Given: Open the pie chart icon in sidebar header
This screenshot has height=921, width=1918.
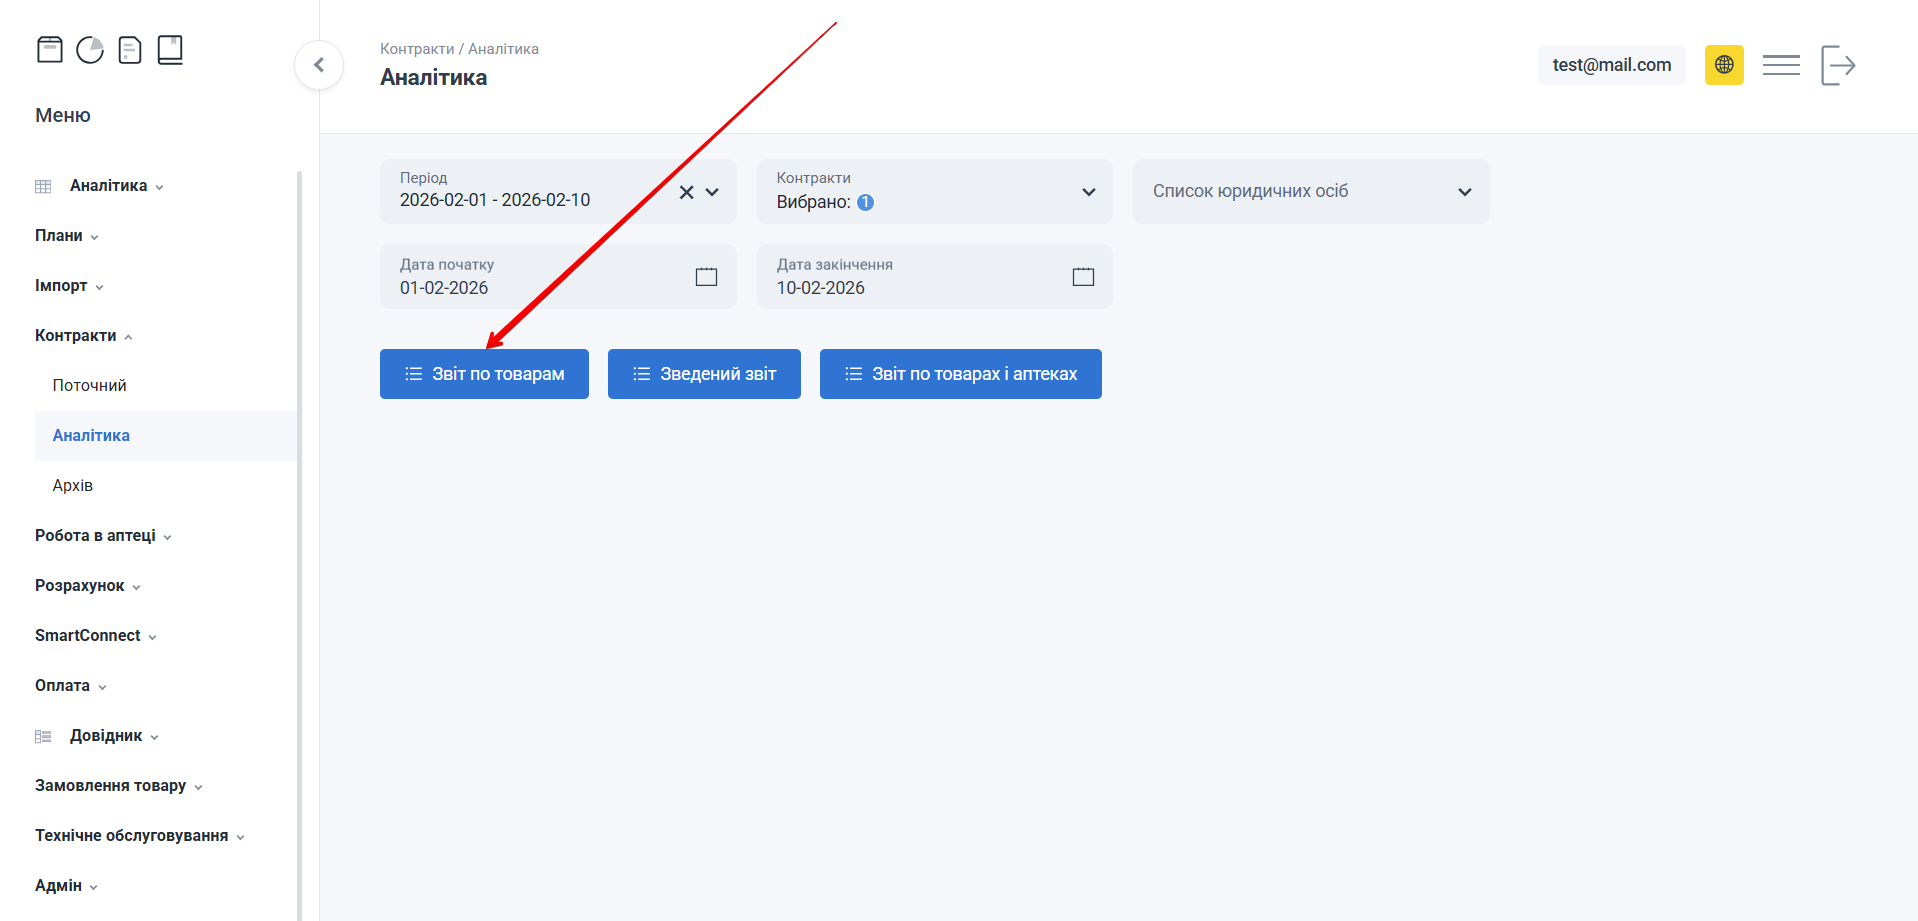Looking at the screenshot, I should coord(90,50).
